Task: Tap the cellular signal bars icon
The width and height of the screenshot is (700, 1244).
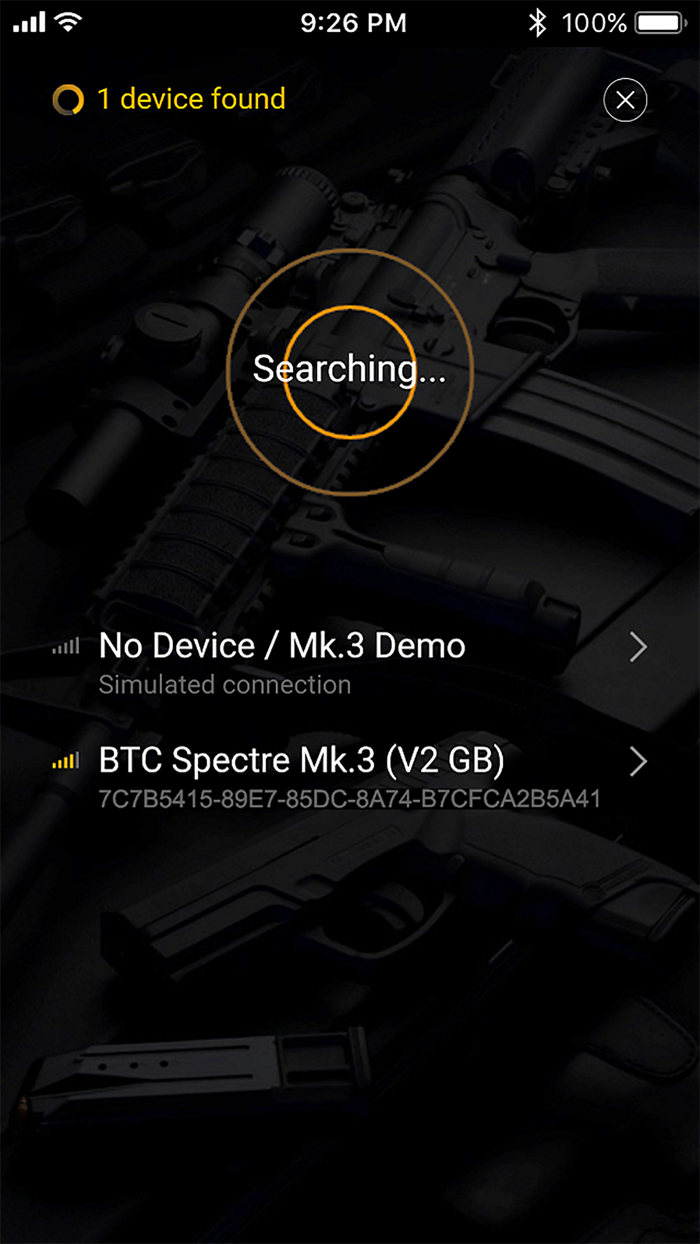Action: pos(29,22)
